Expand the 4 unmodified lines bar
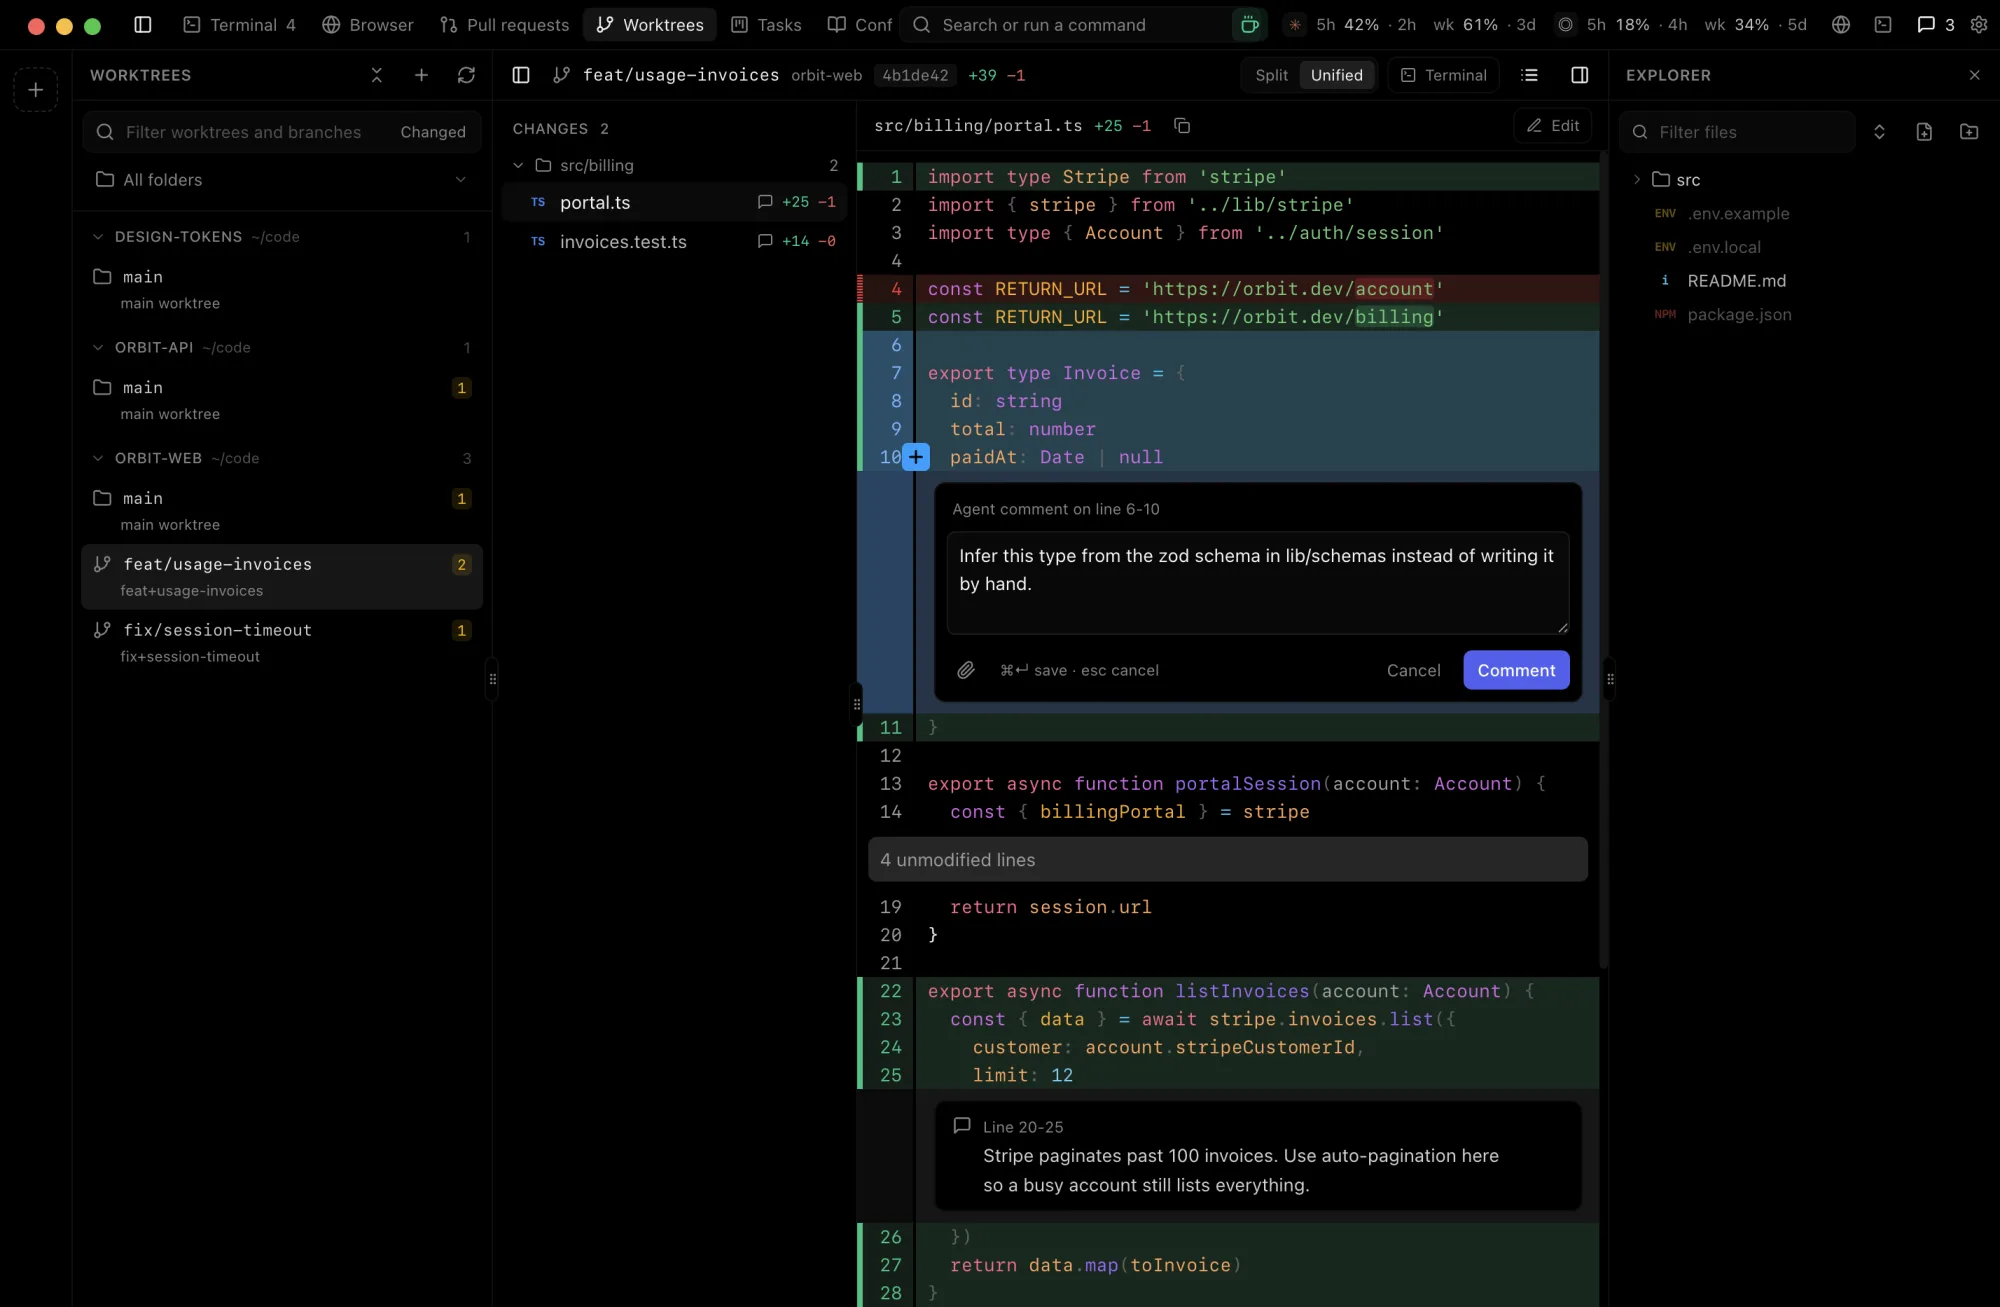The width and height of the screenshot is (2000, 1307). point(1228,860)
